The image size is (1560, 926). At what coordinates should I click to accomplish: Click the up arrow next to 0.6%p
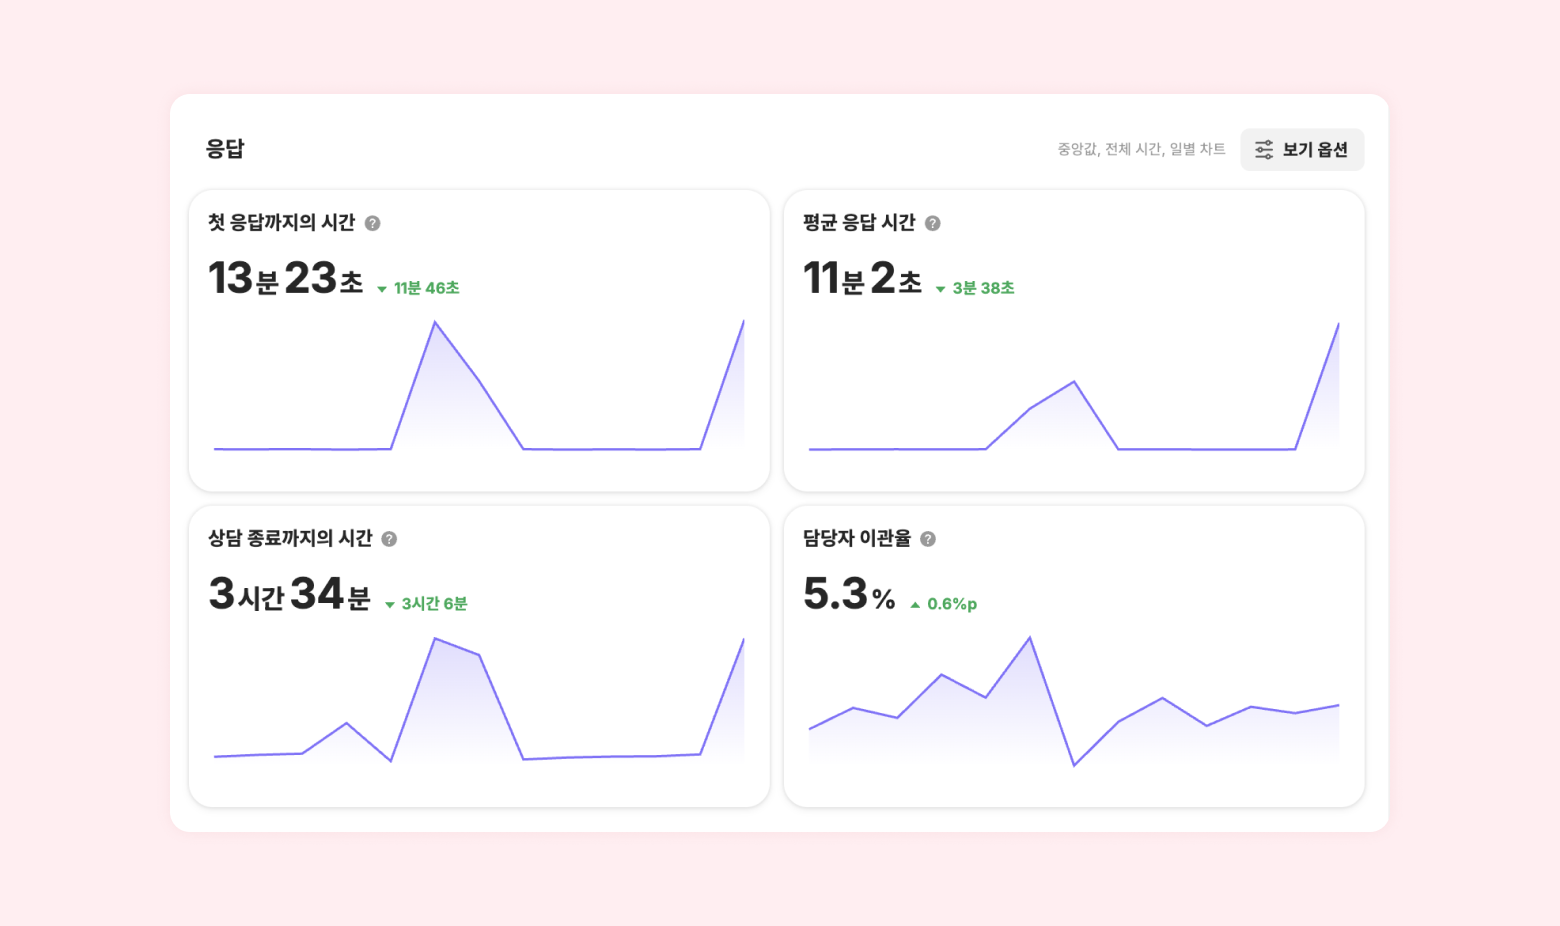point(915,604)
